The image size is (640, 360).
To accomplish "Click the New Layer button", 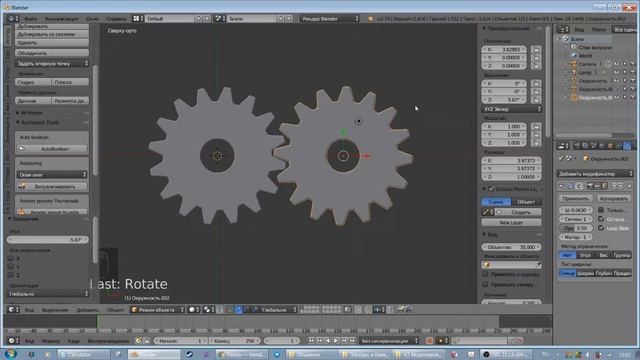I will [511, 222].
